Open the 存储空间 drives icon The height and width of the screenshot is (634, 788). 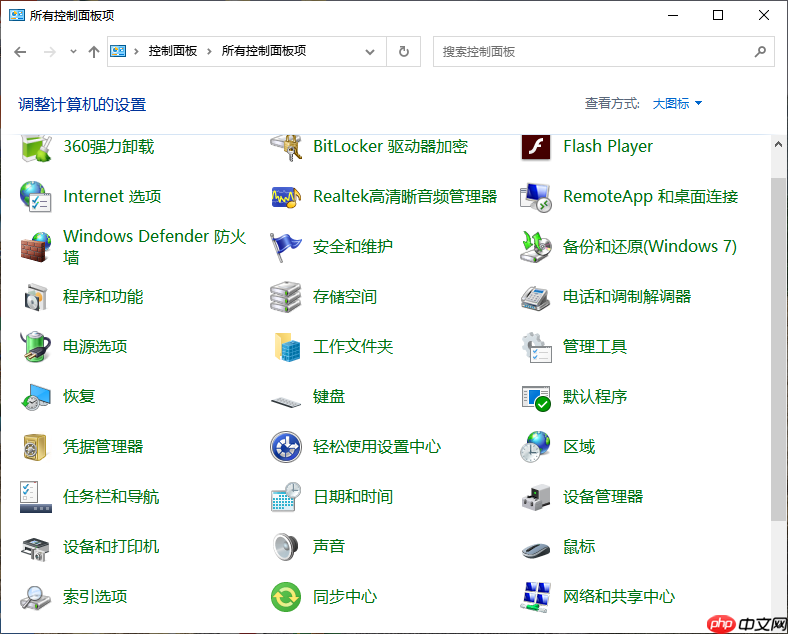click(285, 297)
